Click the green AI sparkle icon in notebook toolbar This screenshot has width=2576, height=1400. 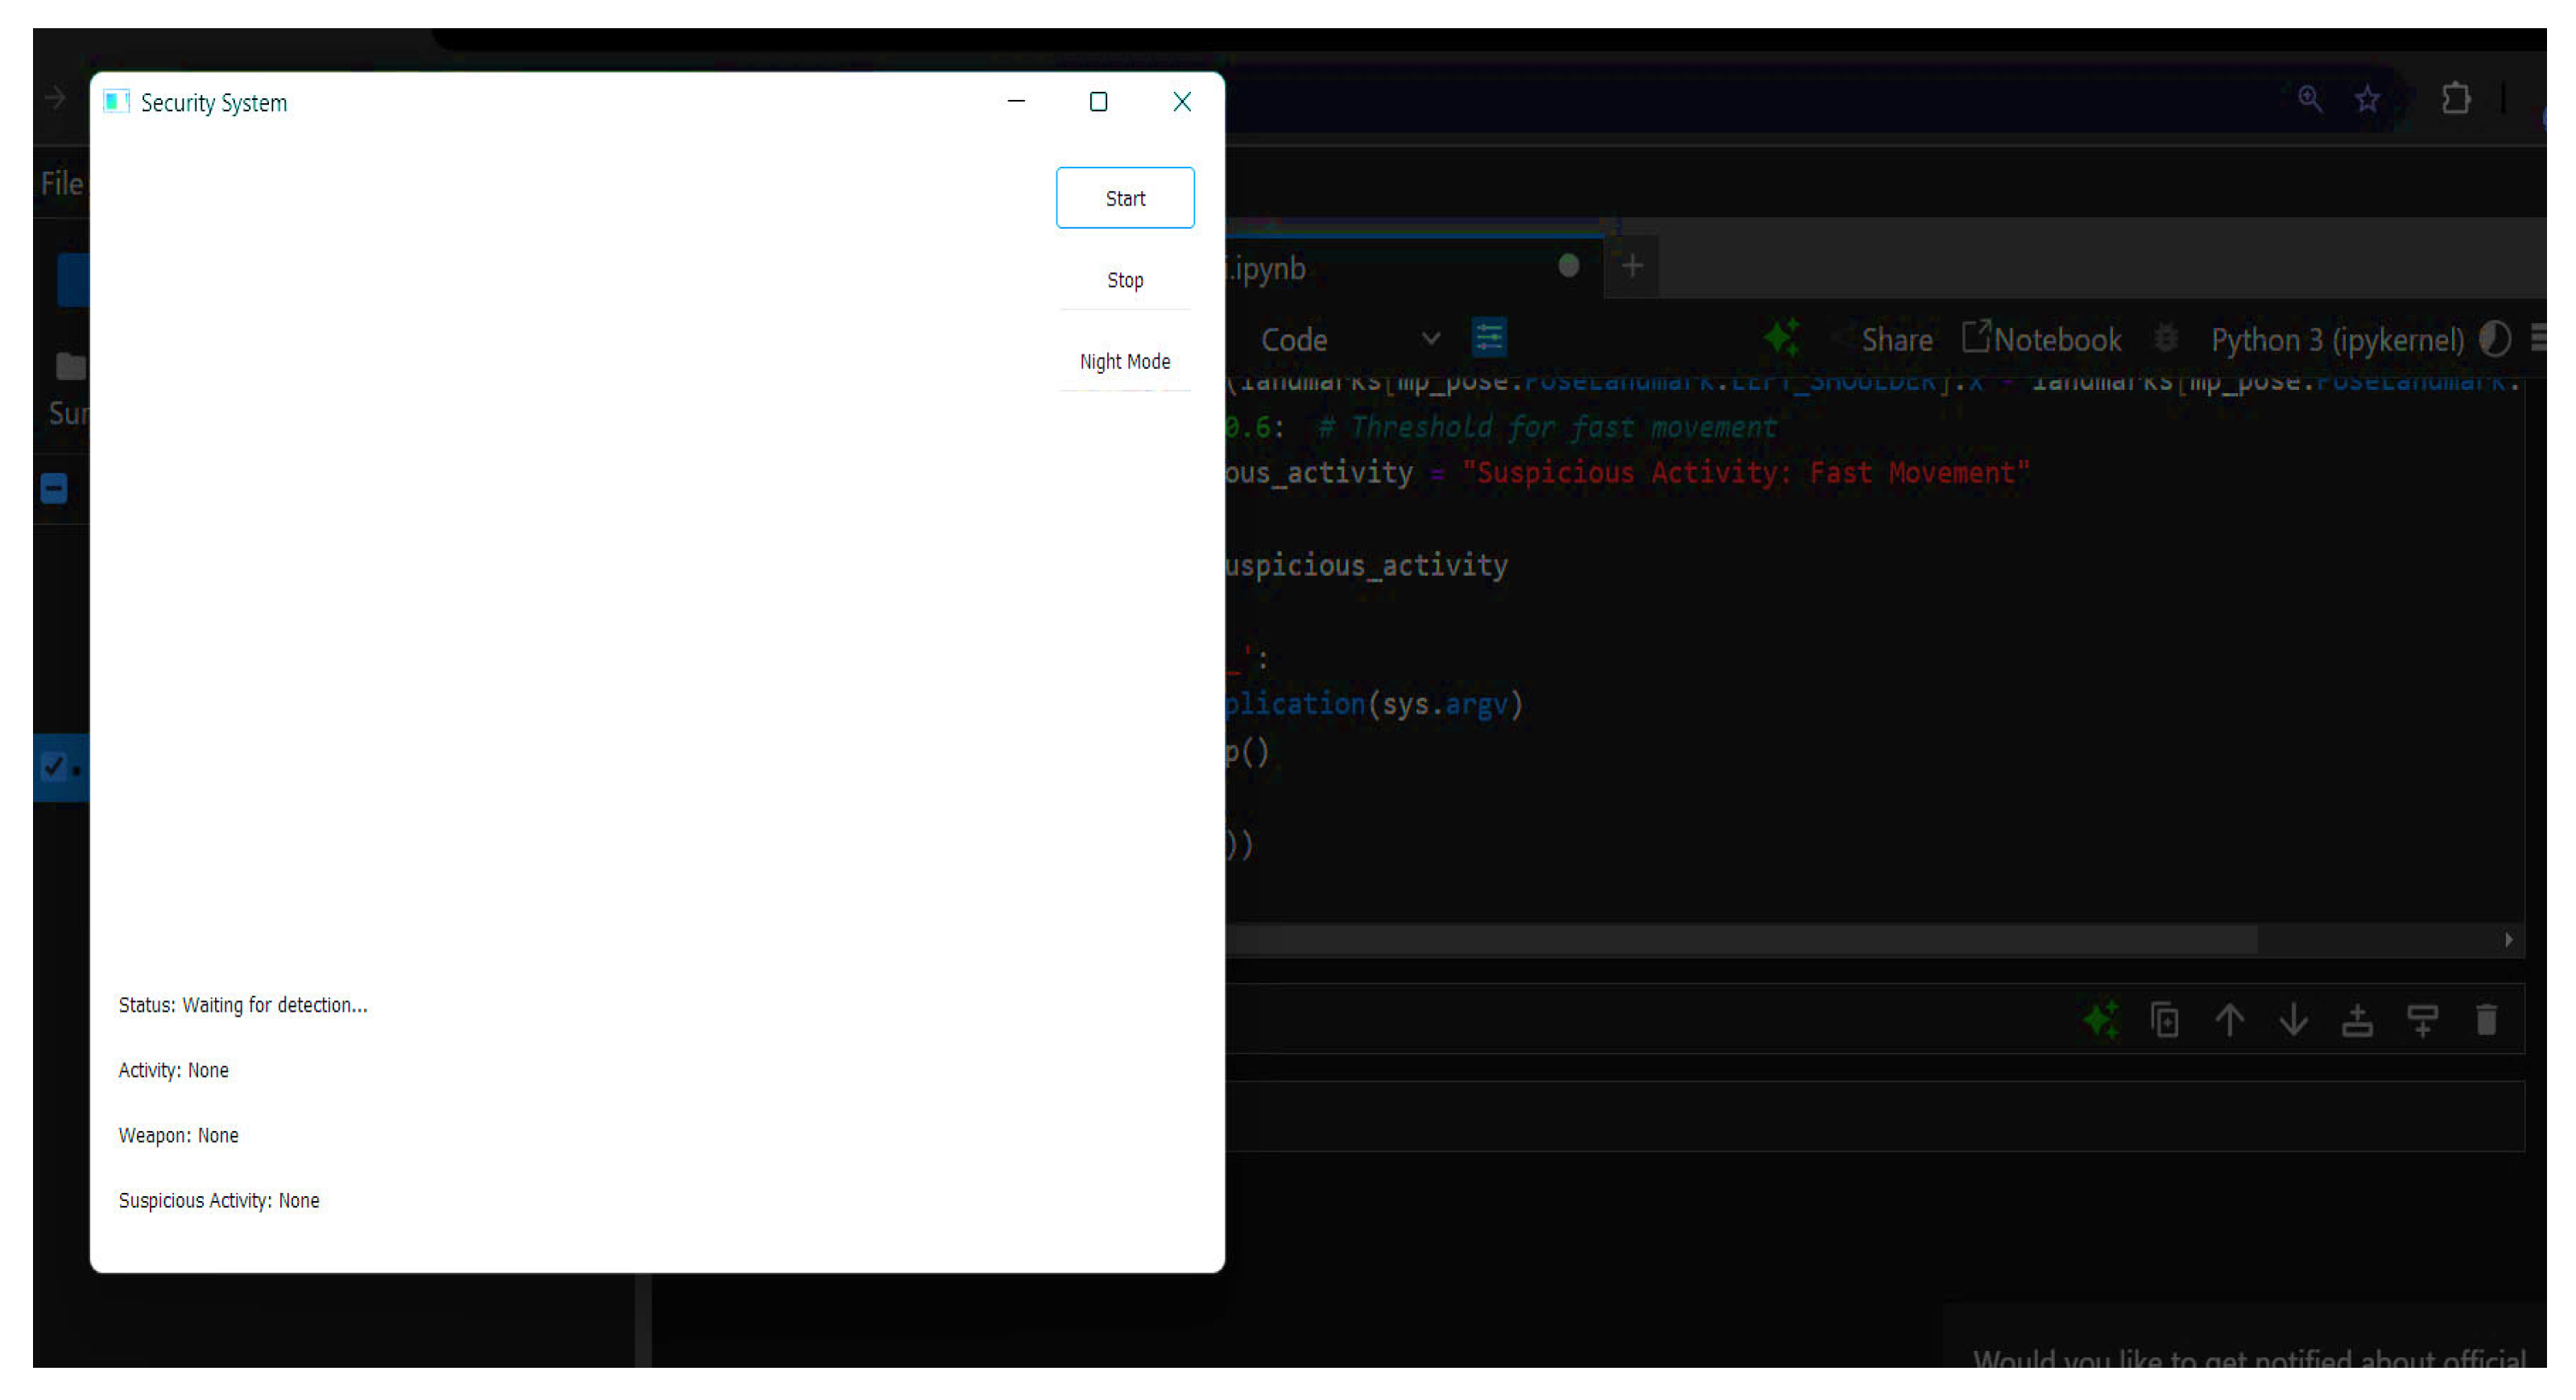(1782, 337)
